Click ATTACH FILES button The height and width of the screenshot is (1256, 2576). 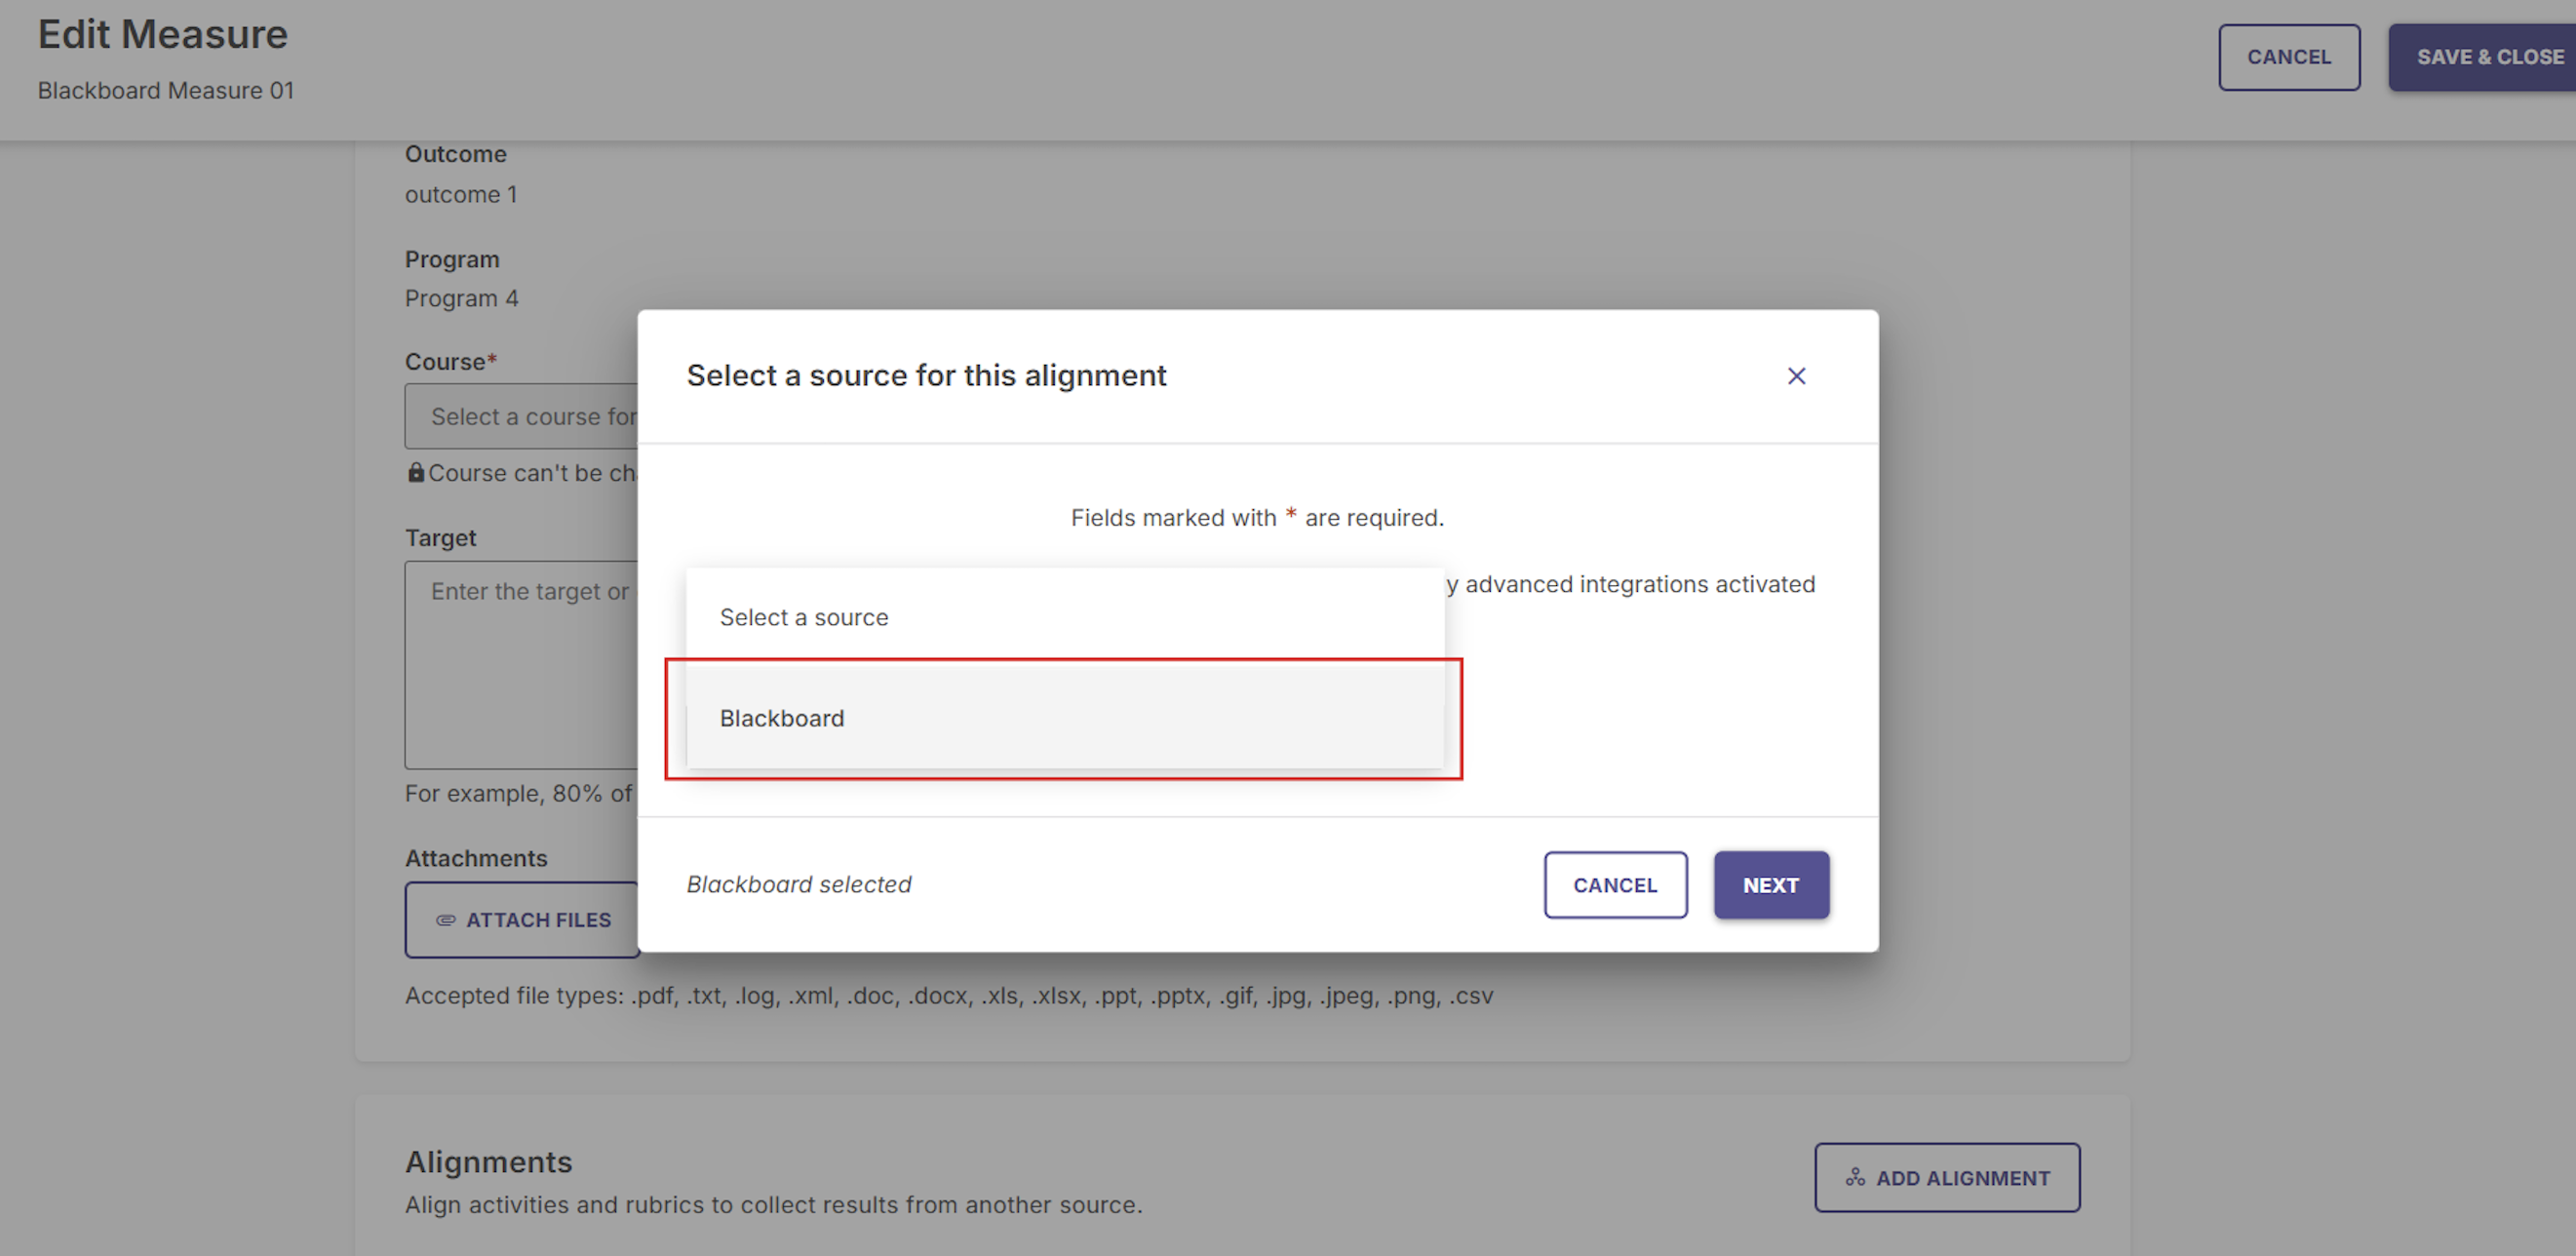point(522,920)
